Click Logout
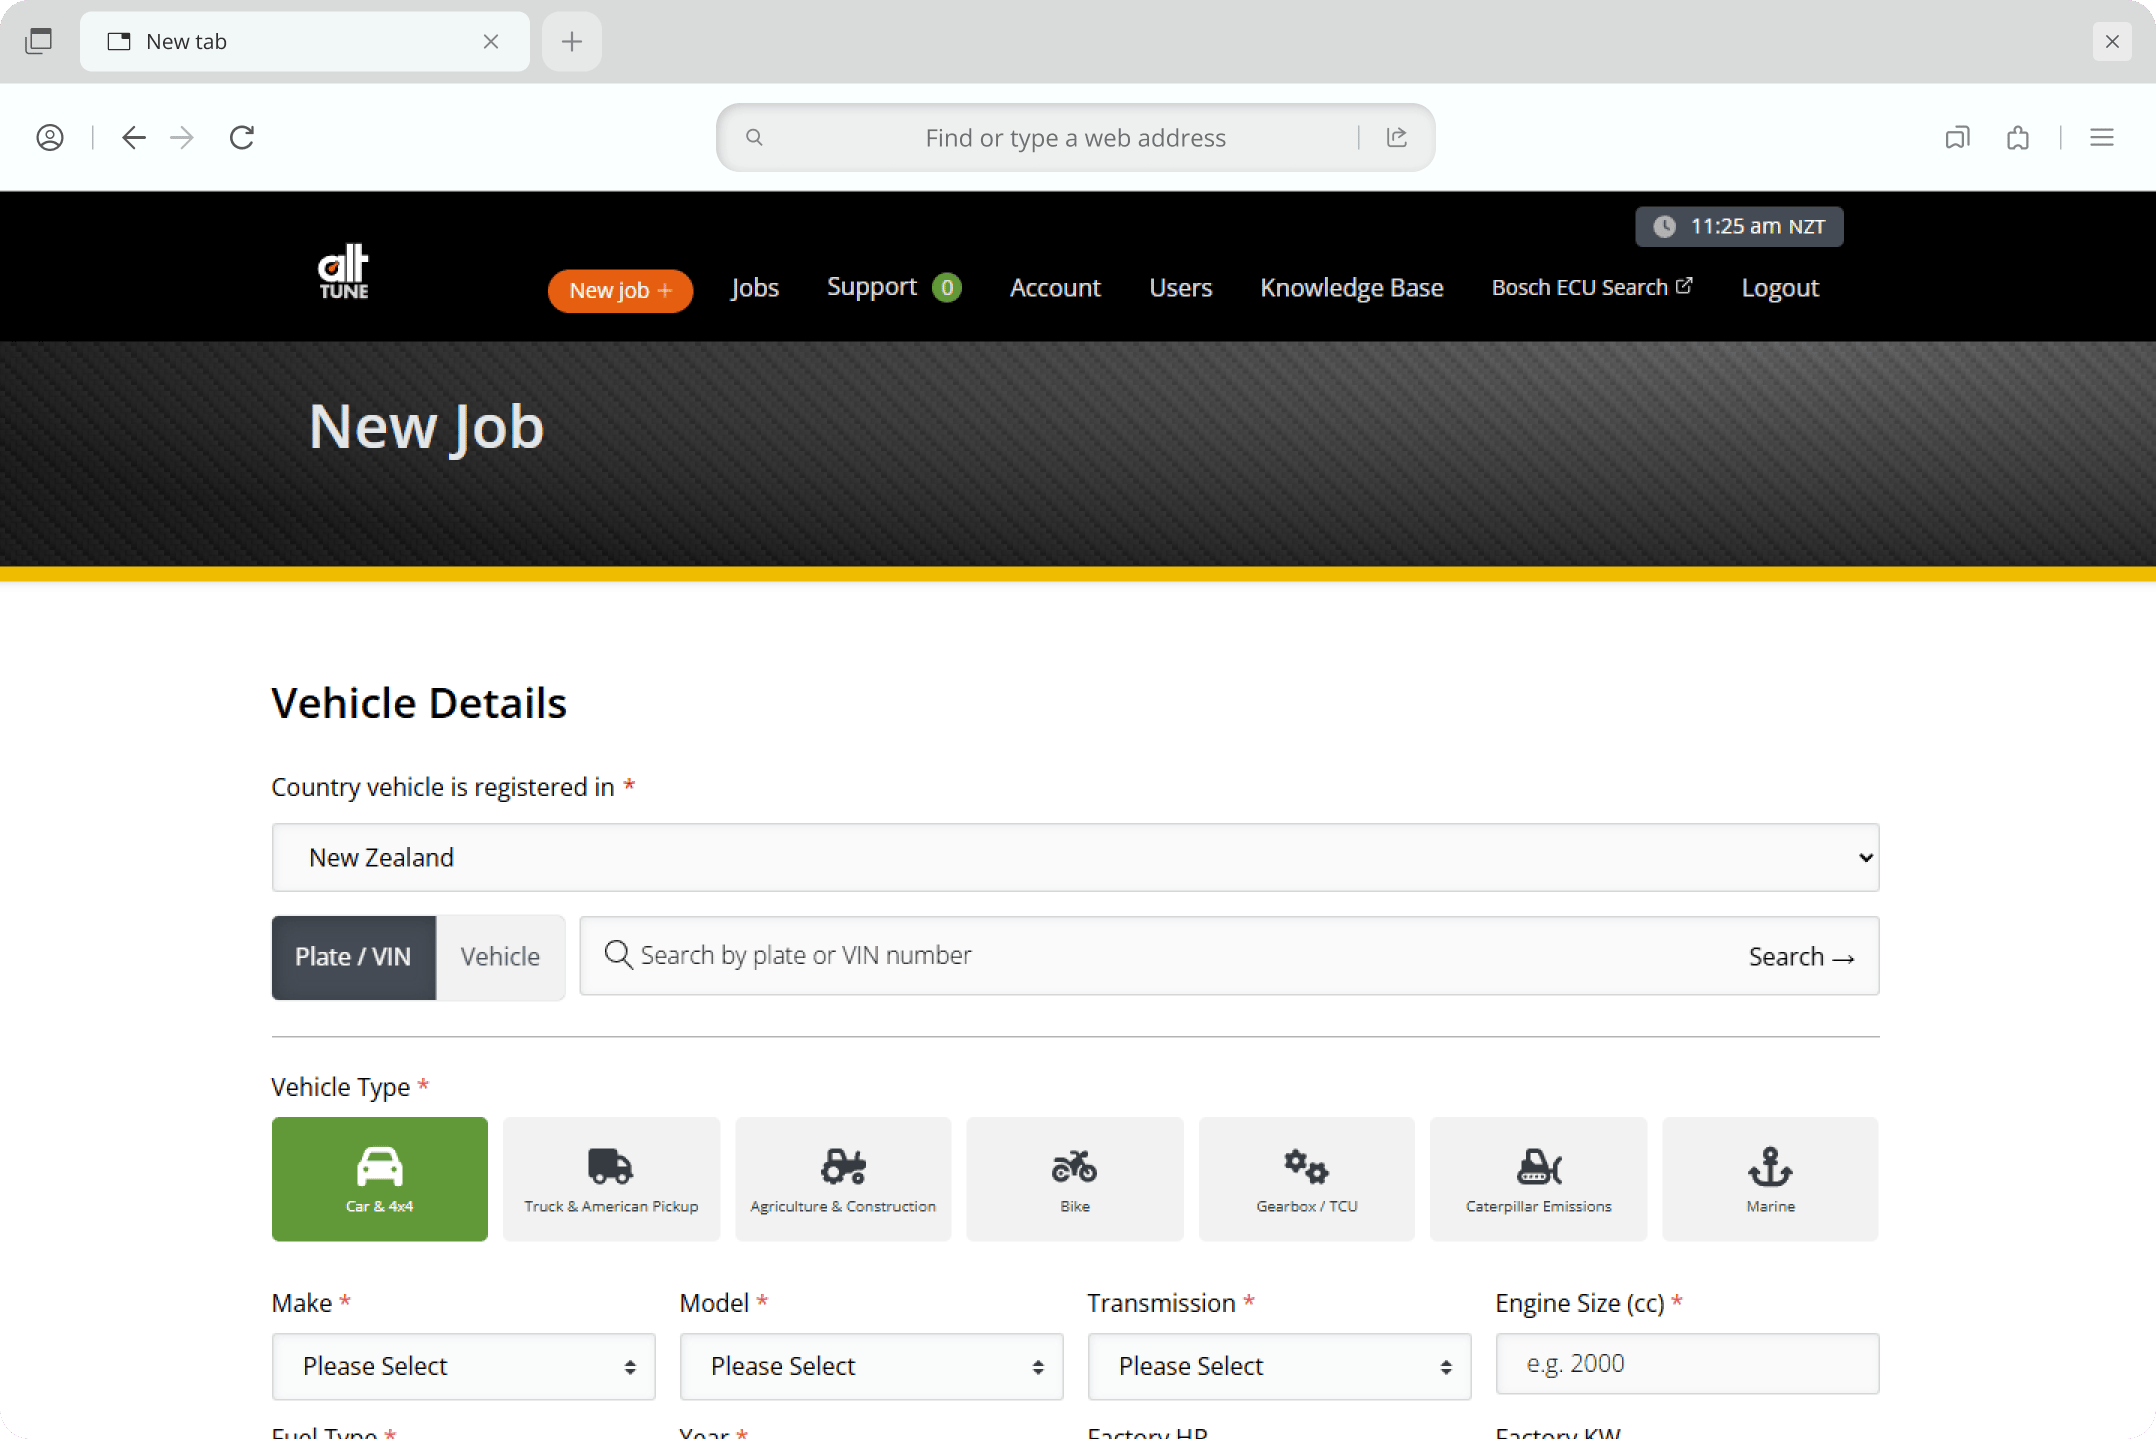Image resolution: width=2156 pixels, height=1439 pixels. coord(1780,288)
